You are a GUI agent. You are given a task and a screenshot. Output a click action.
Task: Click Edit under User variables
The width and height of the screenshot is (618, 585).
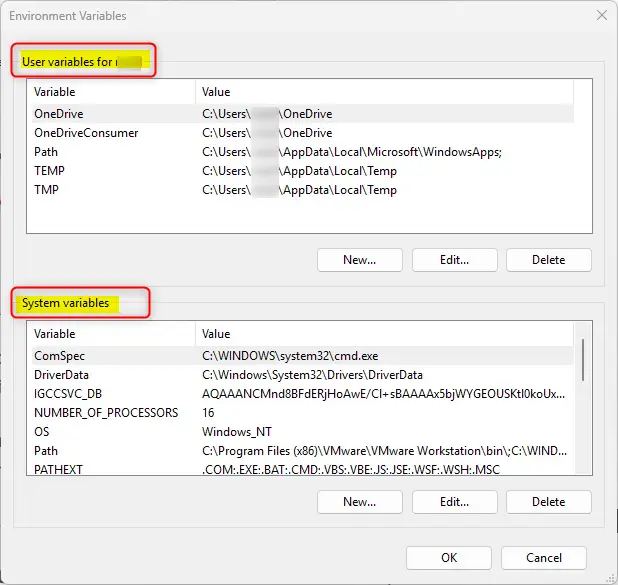click(454, 260)
